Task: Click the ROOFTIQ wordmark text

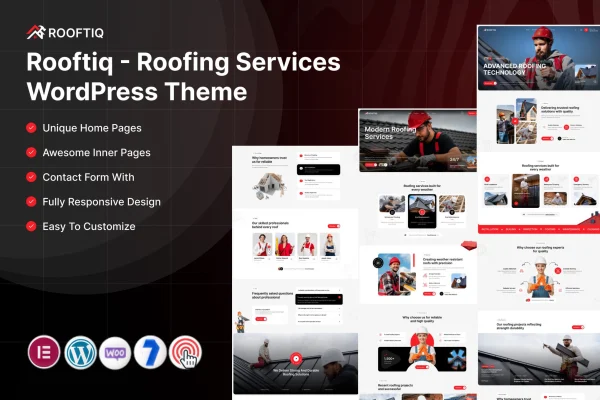Action: 76,33
